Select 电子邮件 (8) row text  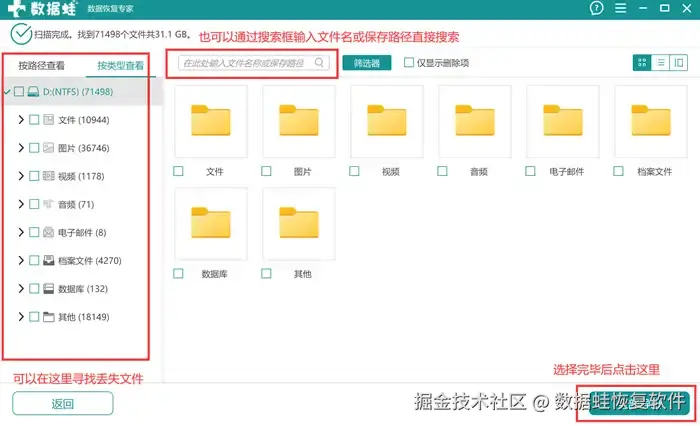pyautogui.click(x=82, y=233)
